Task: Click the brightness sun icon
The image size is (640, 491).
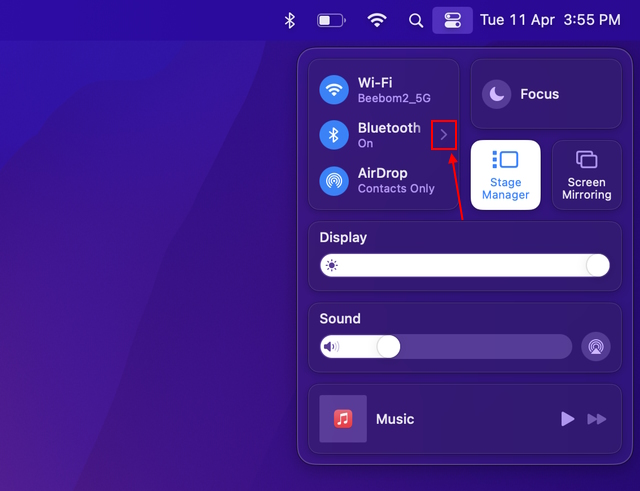Action: [331, 266]
